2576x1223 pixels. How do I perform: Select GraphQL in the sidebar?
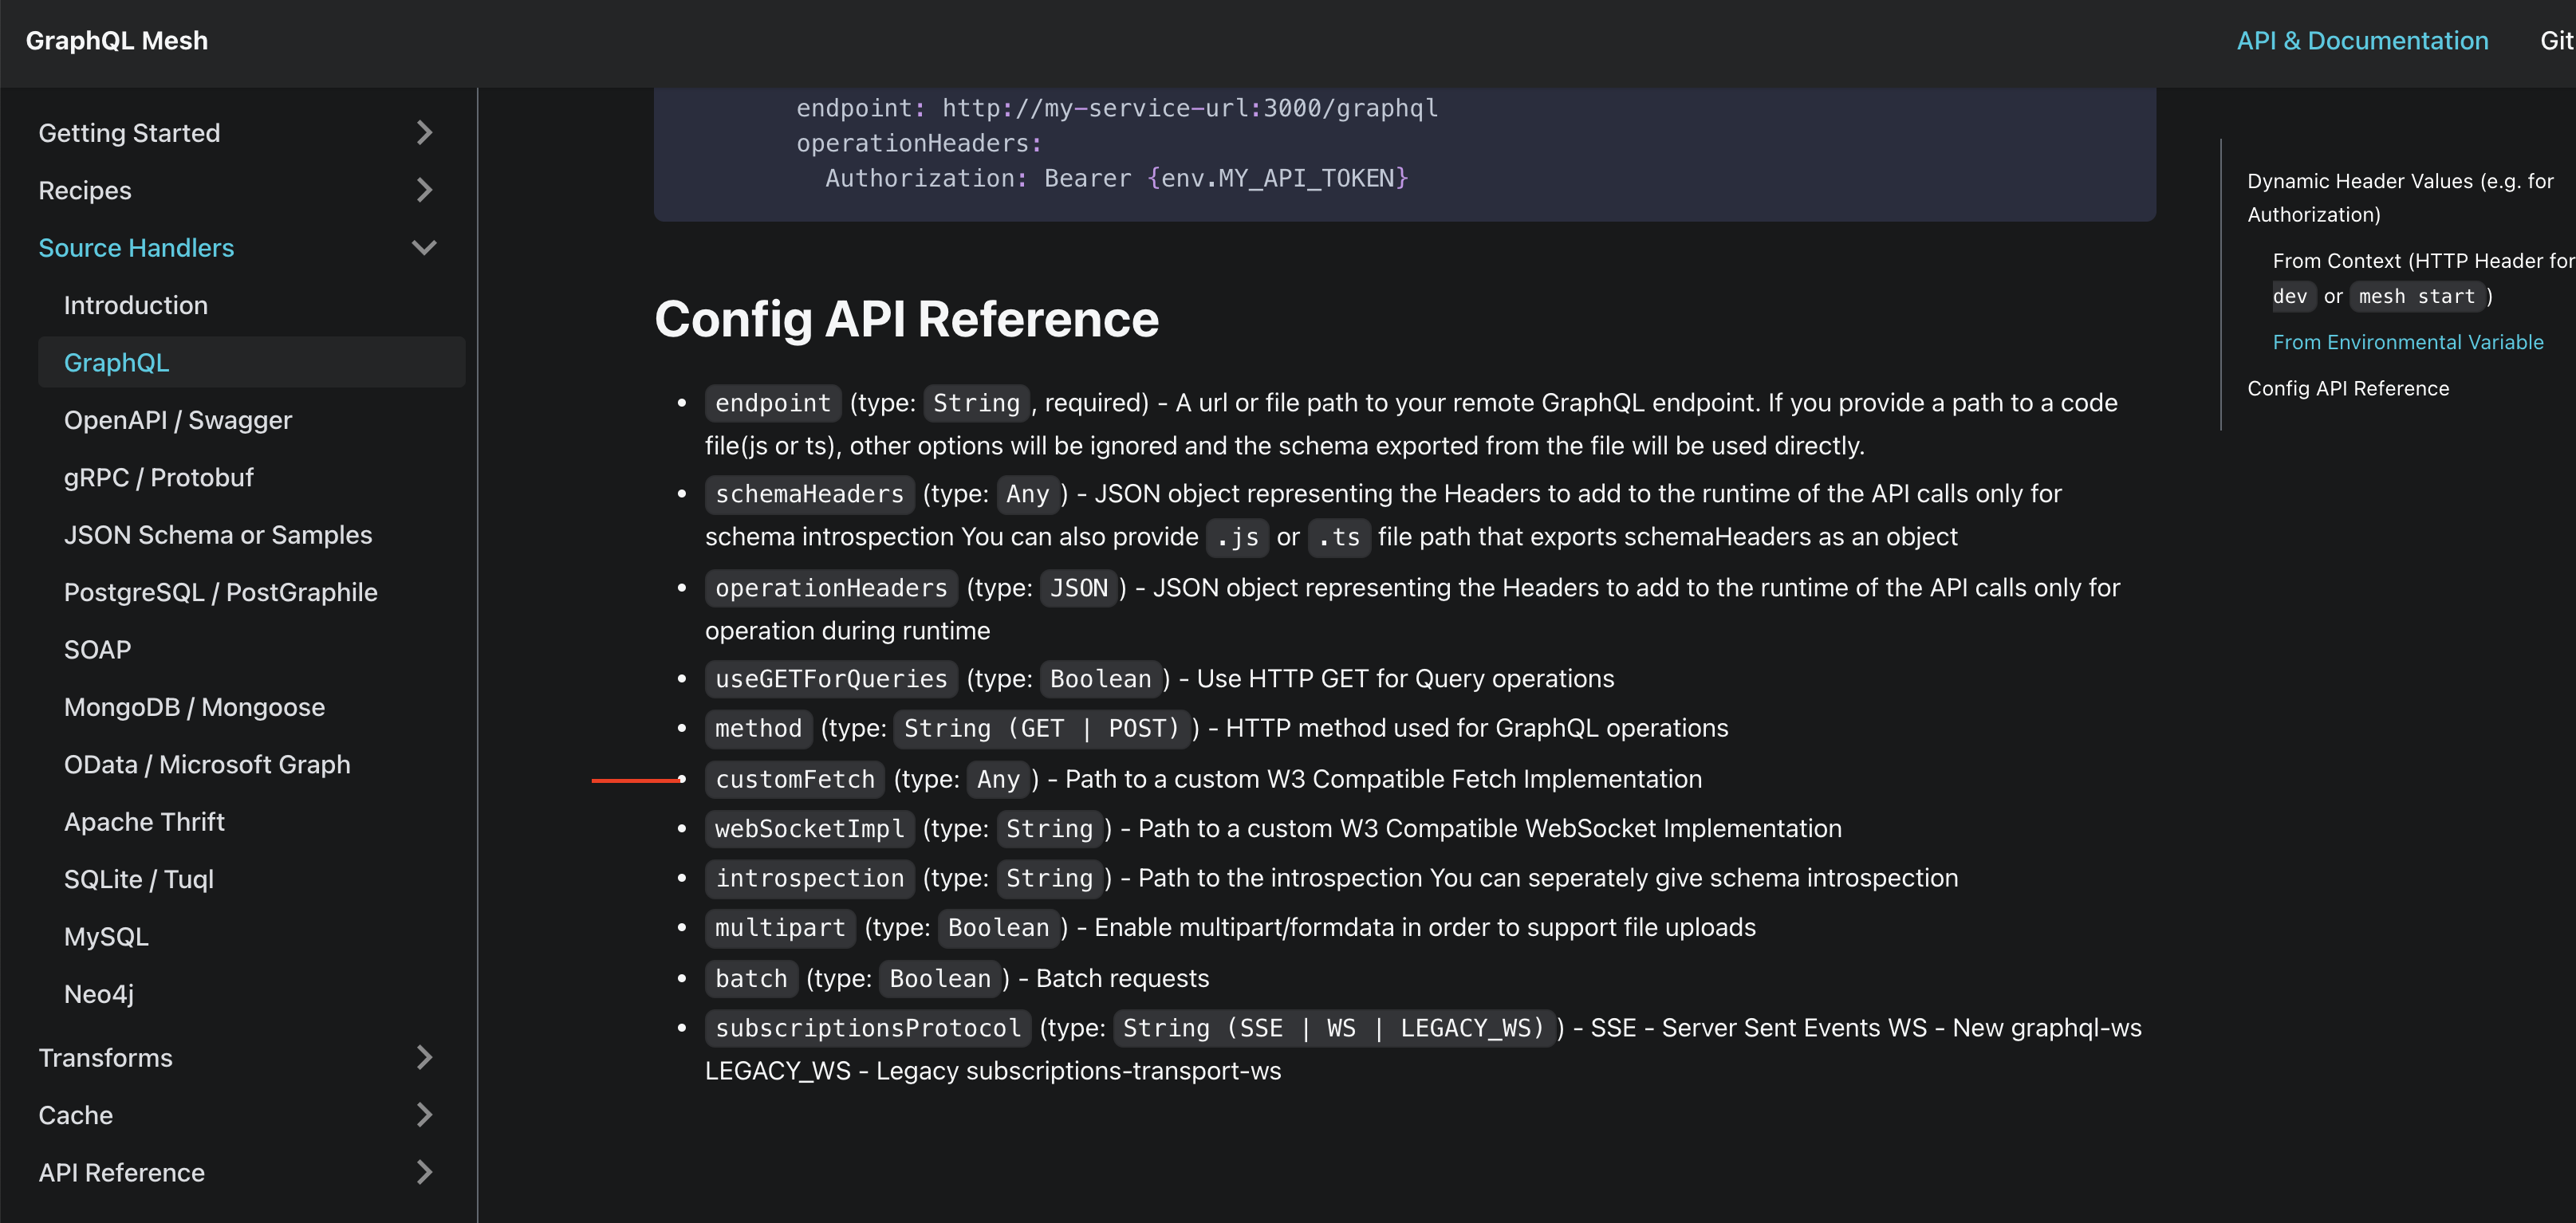pyautogui.click(x=116, y=362)
